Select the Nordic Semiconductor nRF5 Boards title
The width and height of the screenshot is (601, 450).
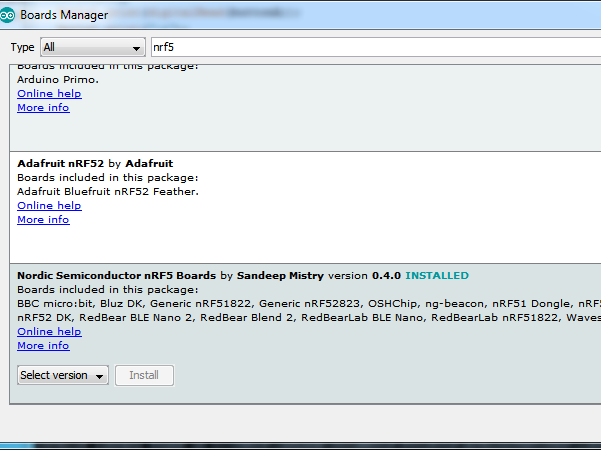117,276
